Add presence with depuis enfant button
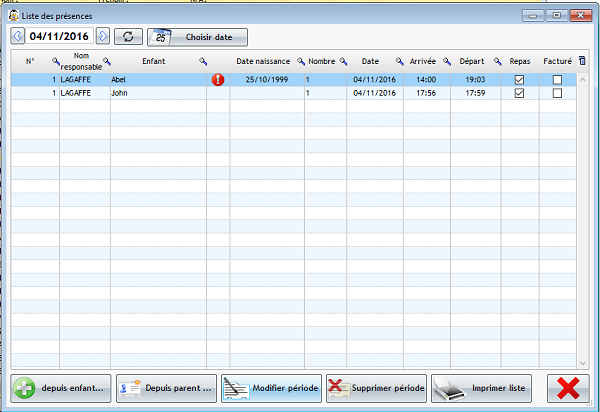 60,388
